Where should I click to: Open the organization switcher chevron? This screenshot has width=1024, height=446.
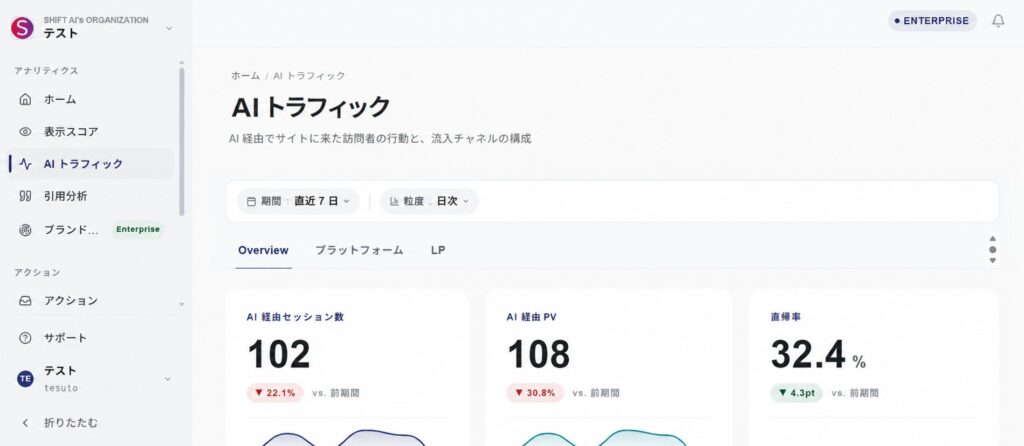click(169, 28)
